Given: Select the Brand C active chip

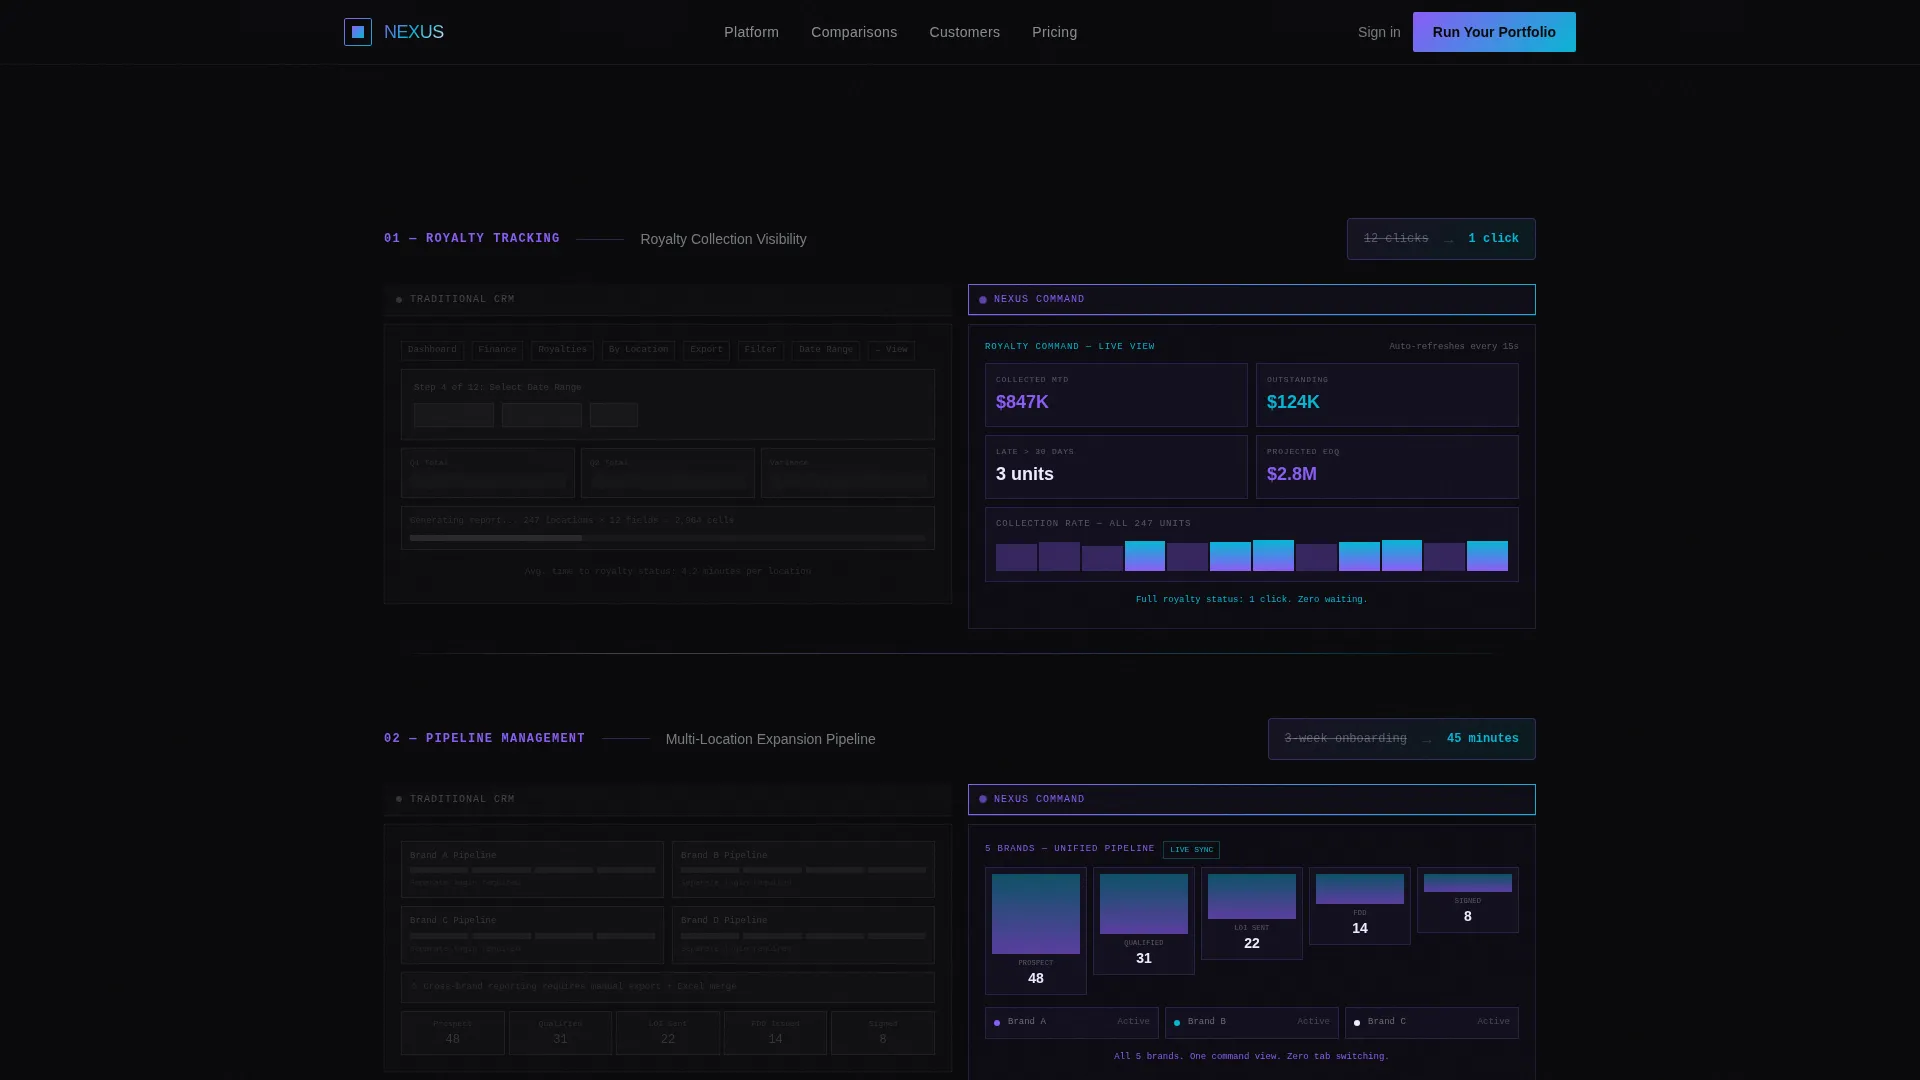Looking at the screenshot, I should (1432, 1022).
